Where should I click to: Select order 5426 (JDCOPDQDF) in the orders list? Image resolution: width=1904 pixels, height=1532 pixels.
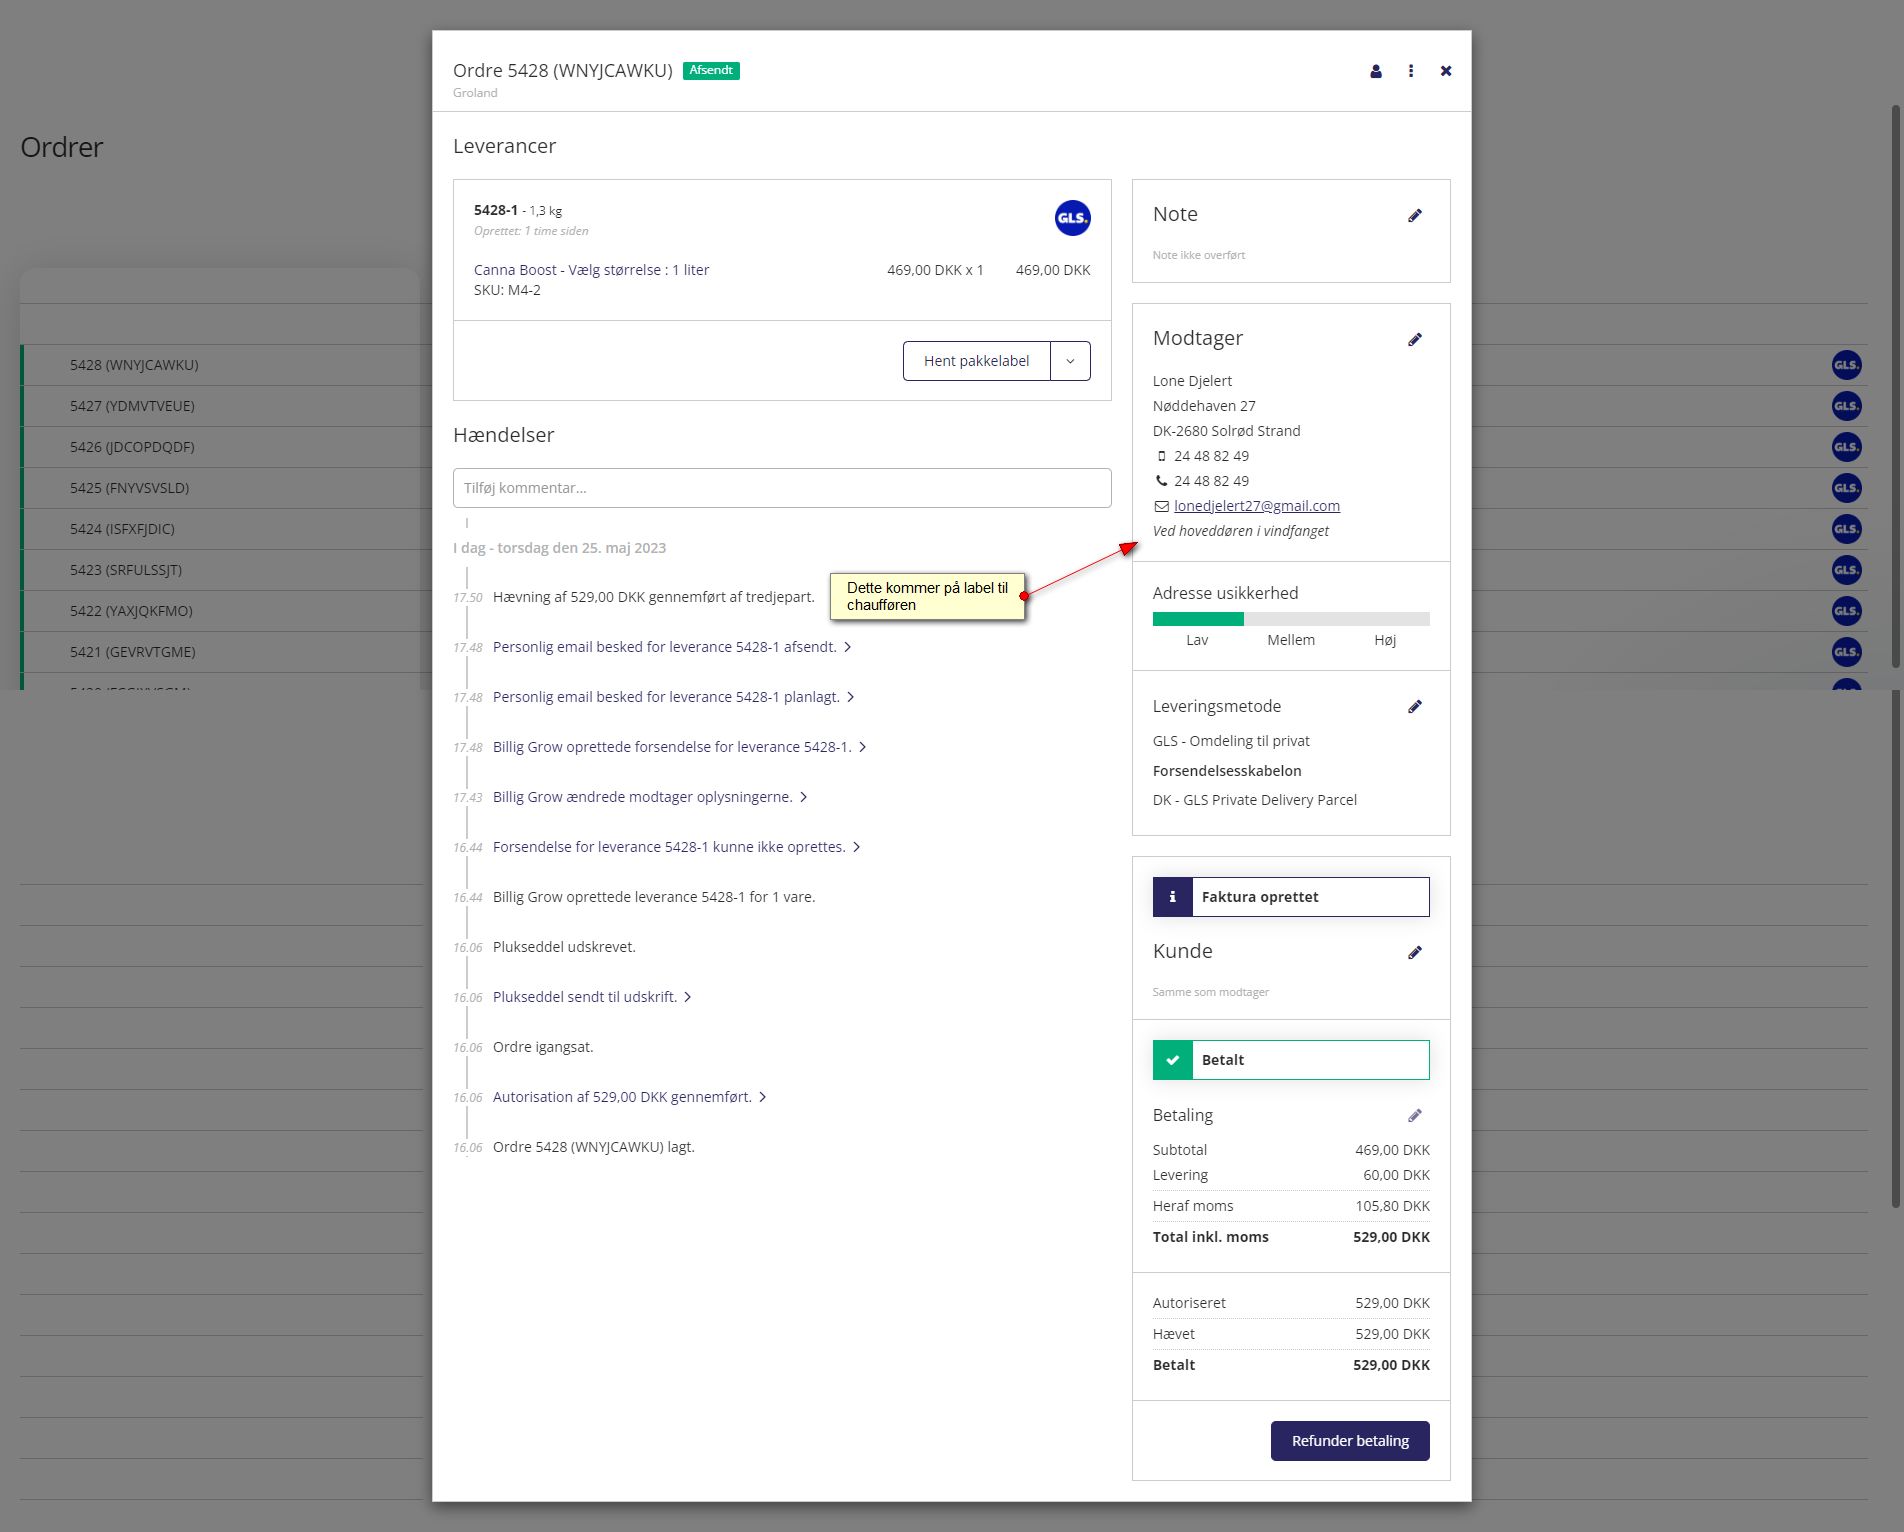(132, 447)
